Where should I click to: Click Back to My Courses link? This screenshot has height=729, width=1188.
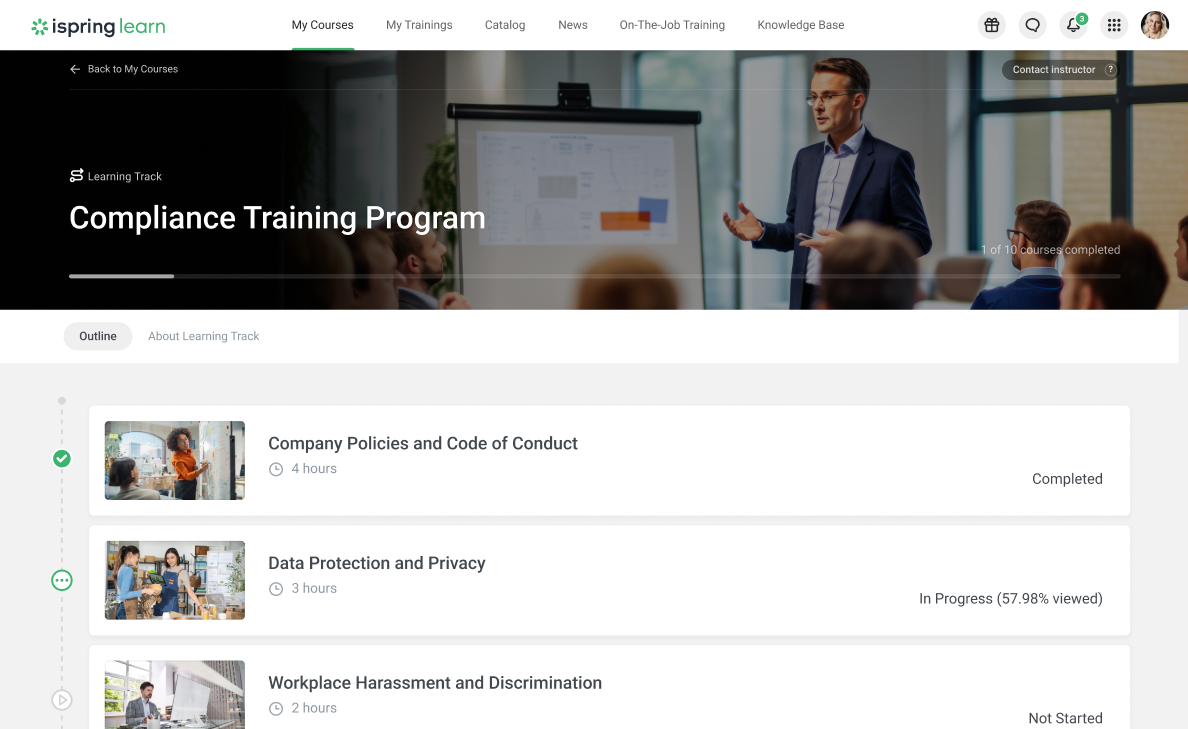[133, 69]
